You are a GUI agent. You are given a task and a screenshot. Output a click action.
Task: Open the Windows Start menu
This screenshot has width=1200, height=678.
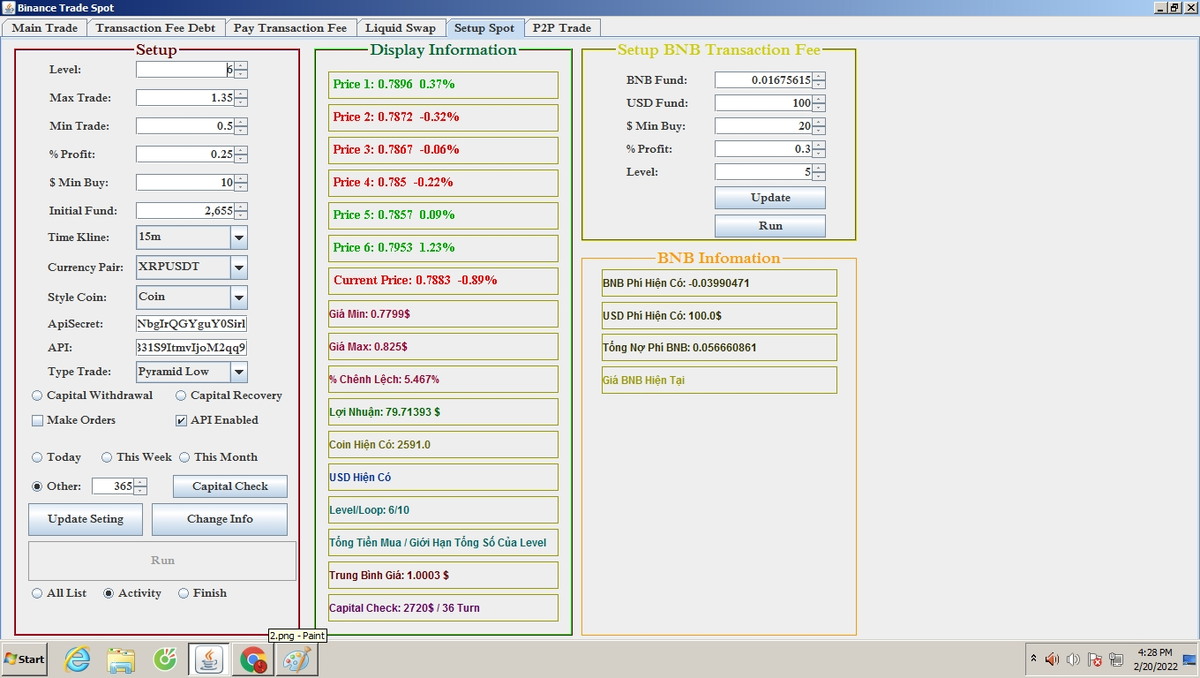pyautogui.click(x=25, y=659)
